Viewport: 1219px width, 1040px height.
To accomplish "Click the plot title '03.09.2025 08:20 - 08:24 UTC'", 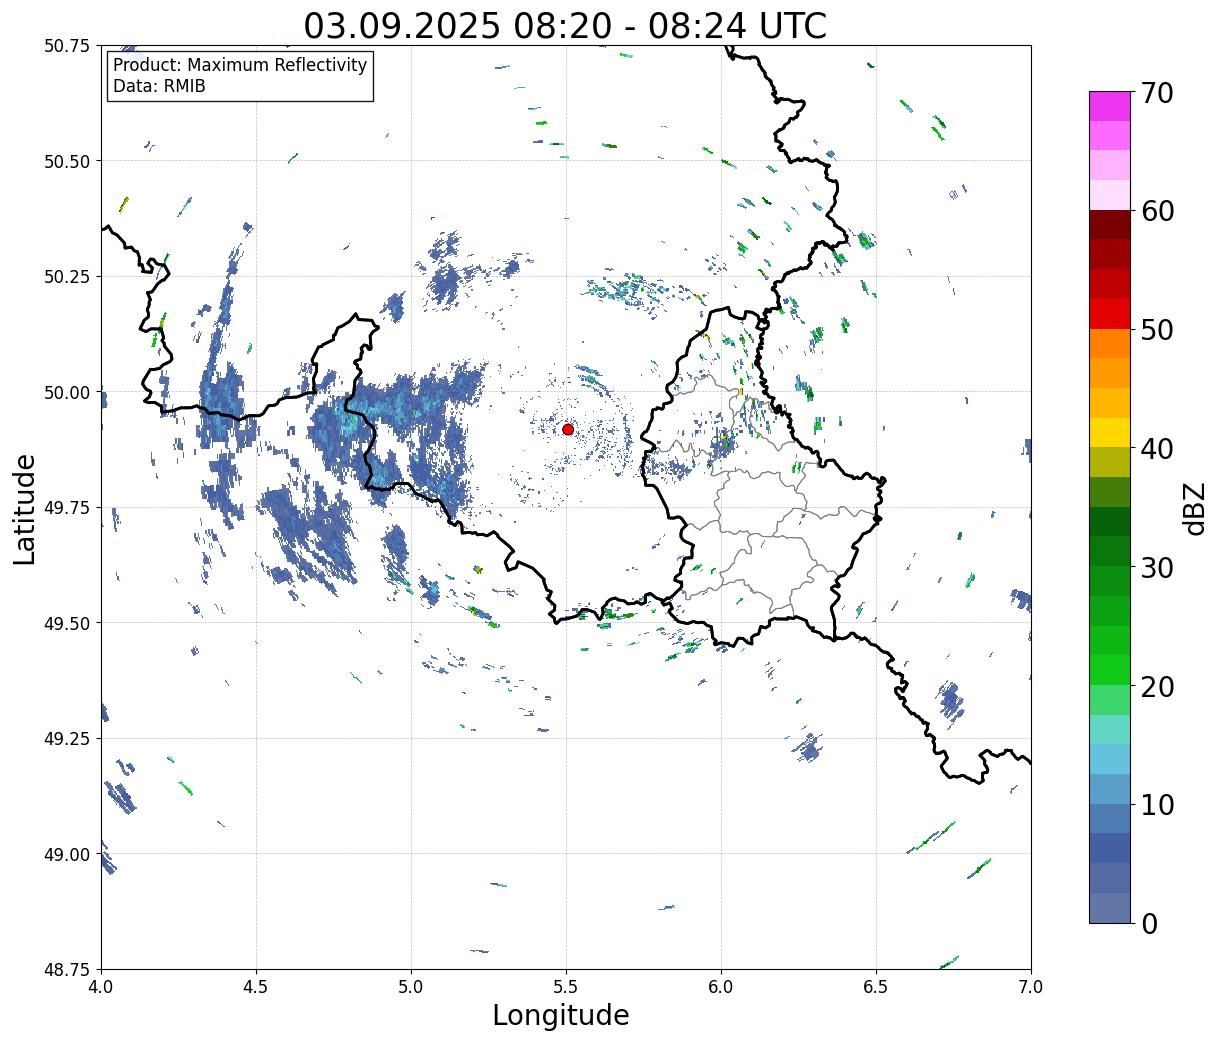I will 565,25.
